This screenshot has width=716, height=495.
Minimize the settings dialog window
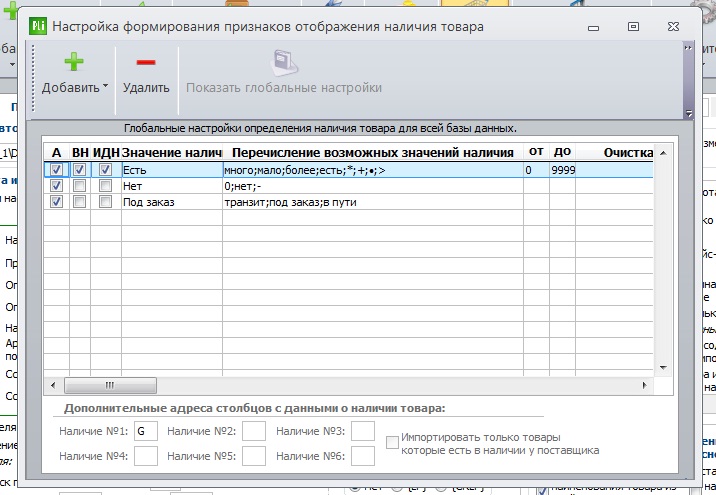tap(593, 27)
